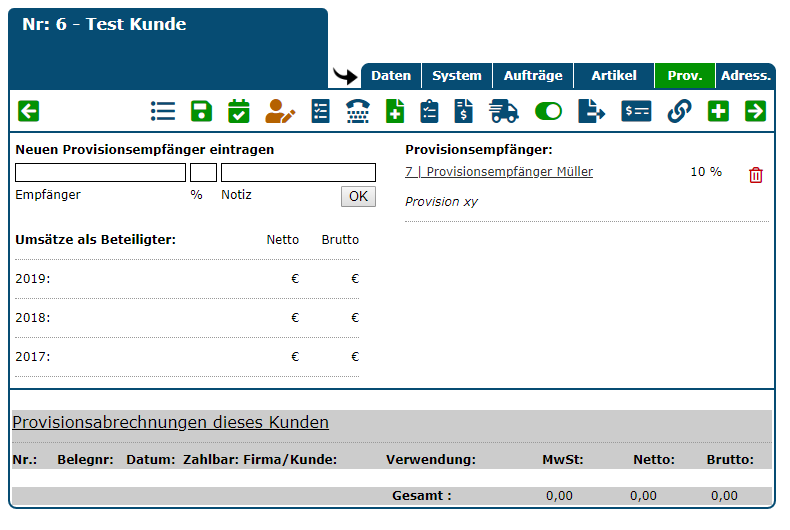The height and width of the screenshot is (530, 790).
Task: Open the Aufträge tab
Action: click(533, 76)
